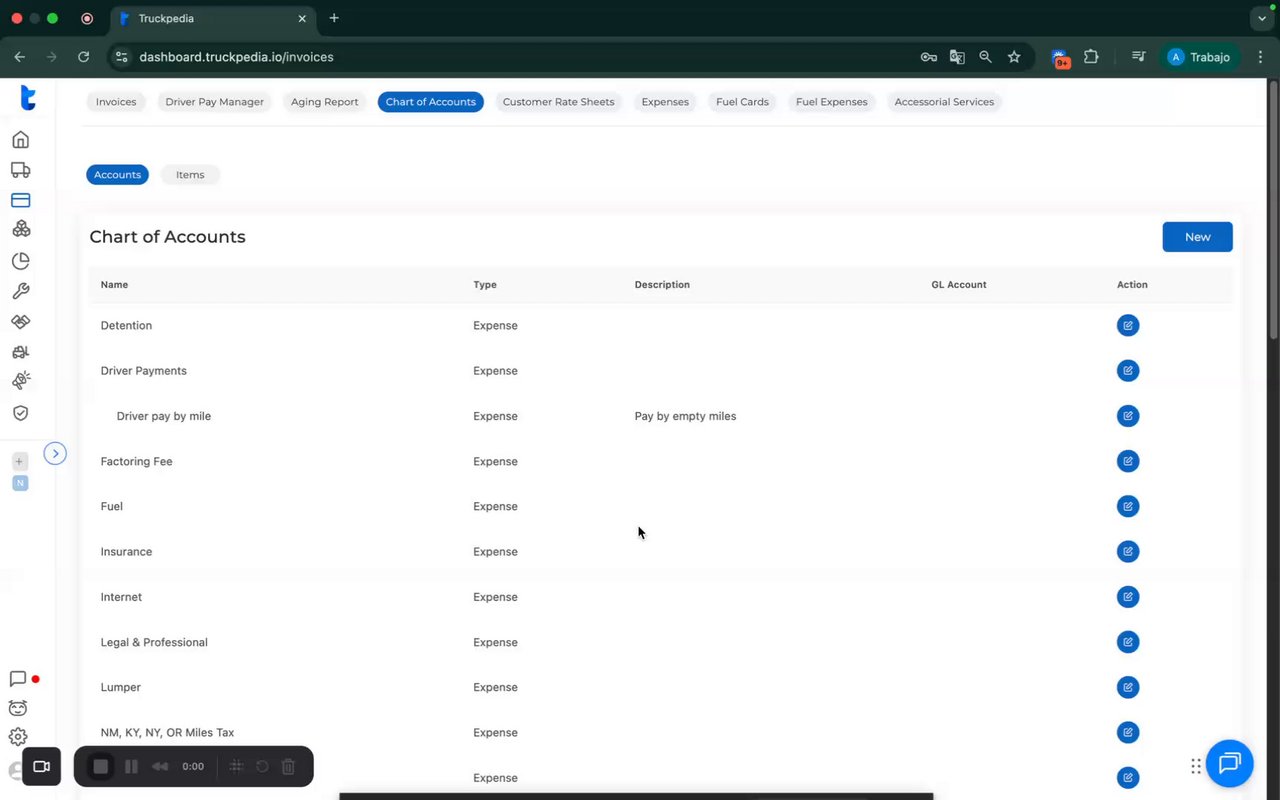Open the wrench maintenance sidebar icon
Viewport: 1280px width, 800px height.
coord(20,291)
